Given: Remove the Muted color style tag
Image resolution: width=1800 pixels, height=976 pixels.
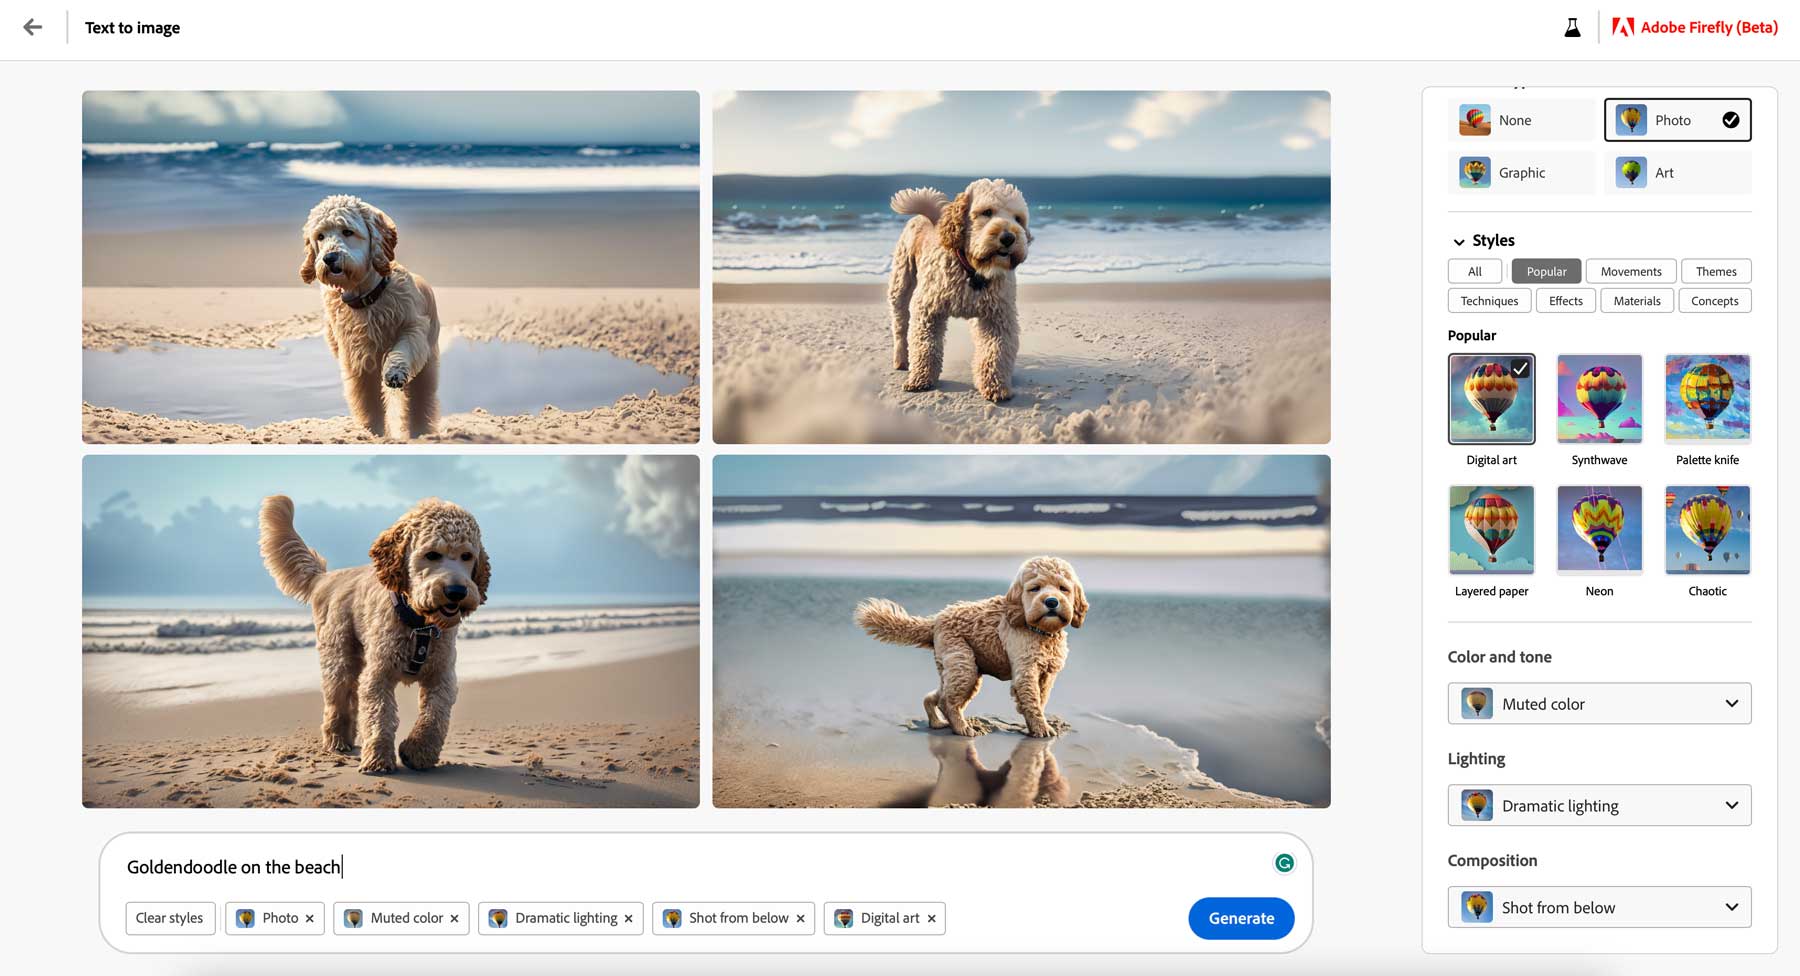Looking at the screenshot, I should pyautogui.click(x=454, y=918).
